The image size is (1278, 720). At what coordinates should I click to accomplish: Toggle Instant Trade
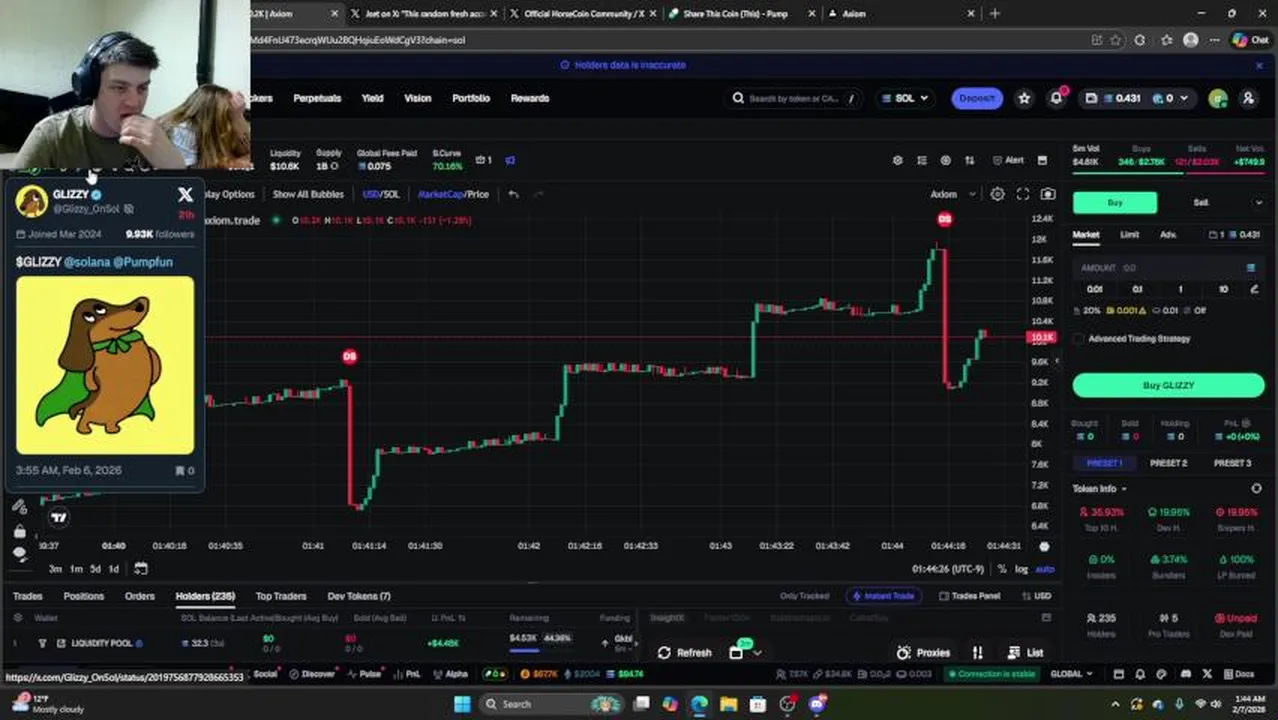(882, 596)
